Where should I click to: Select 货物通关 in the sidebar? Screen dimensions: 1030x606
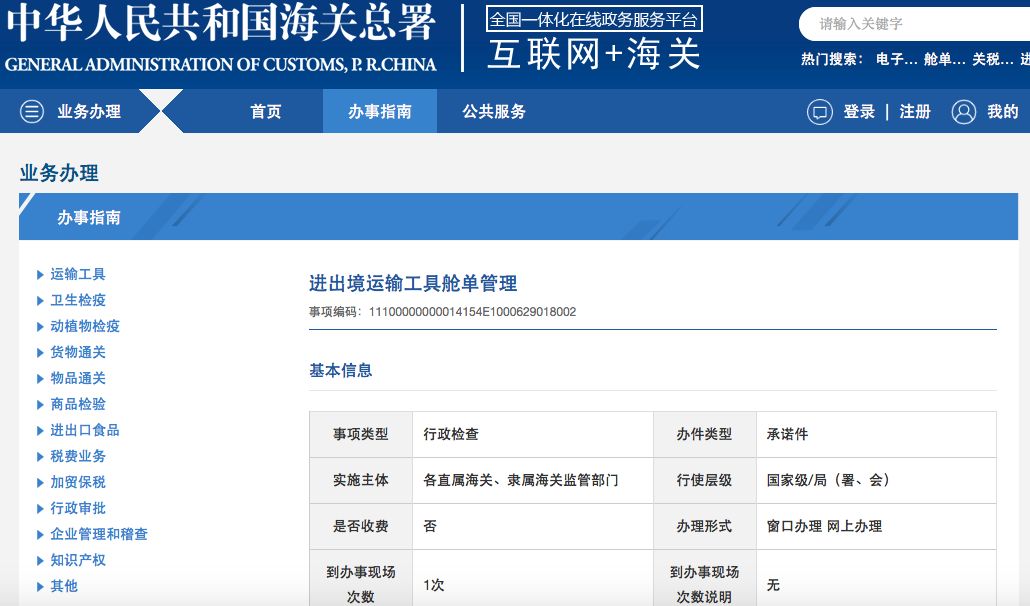tap(78, 352)
